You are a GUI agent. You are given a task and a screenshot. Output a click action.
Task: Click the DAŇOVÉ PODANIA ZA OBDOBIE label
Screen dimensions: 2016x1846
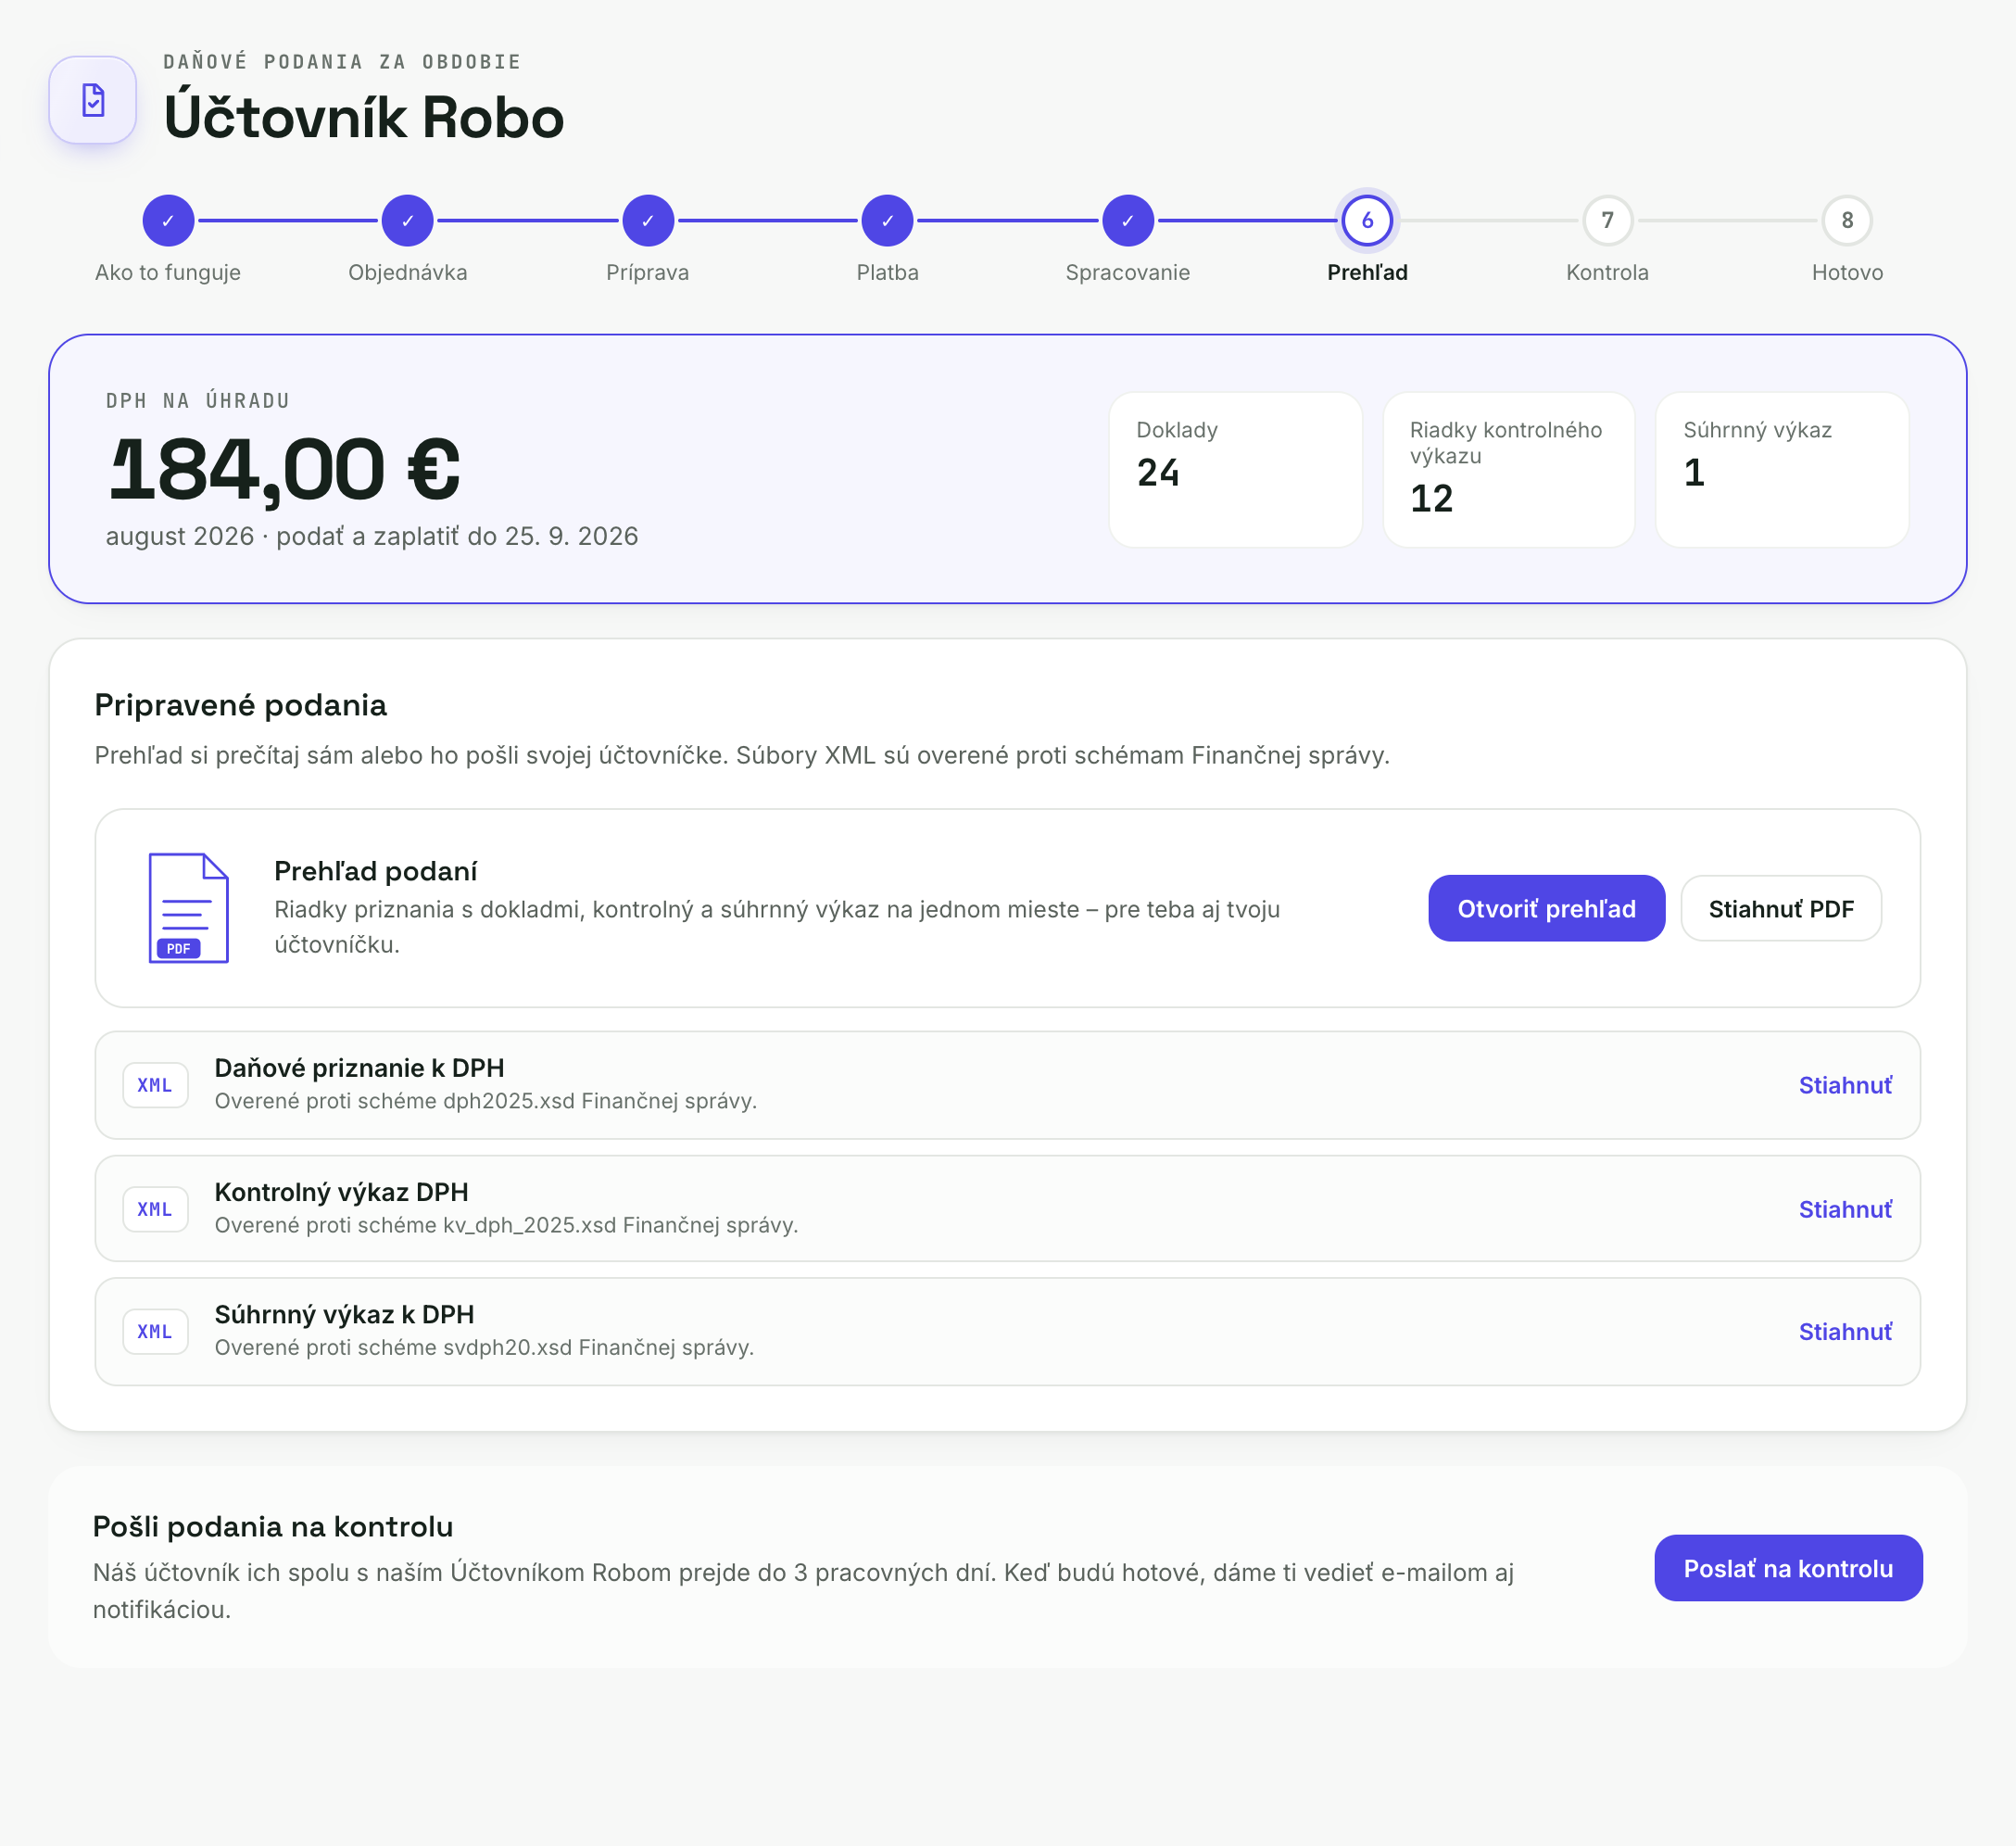point(342,62)
